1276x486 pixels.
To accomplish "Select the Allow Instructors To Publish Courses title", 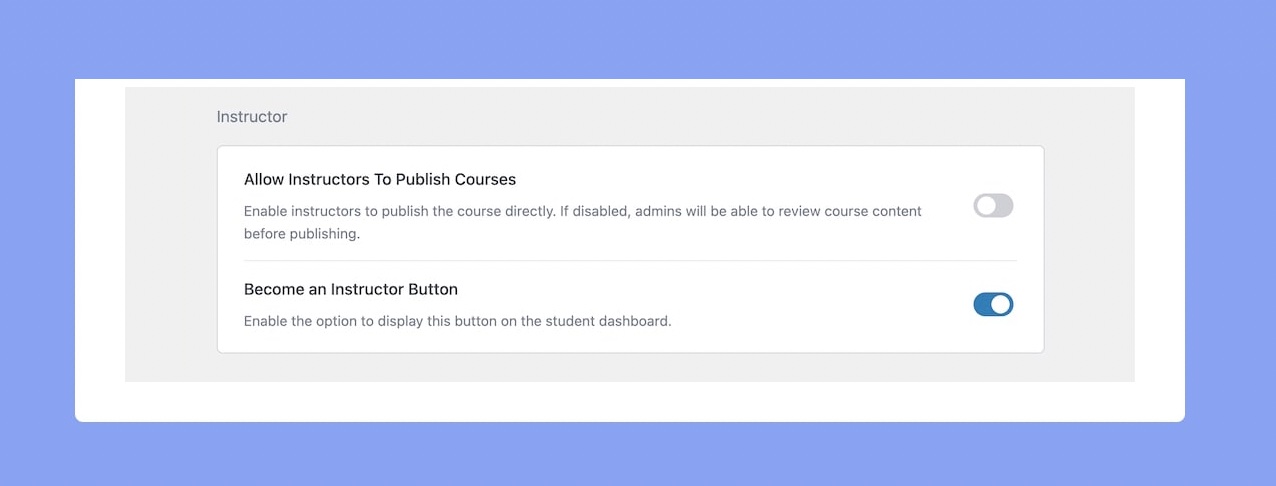I will click(x=380, y=180).
